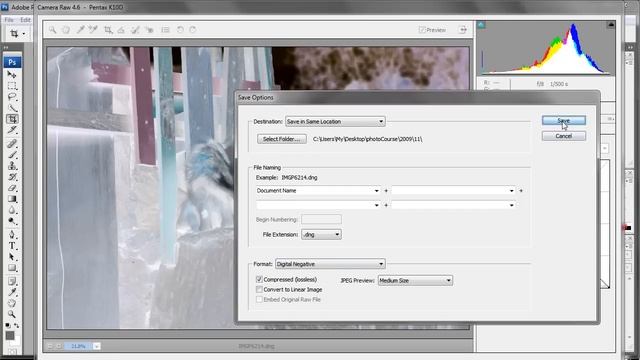Rotate image clockwise
The image size is (640, 360).
tap(193, 30)
